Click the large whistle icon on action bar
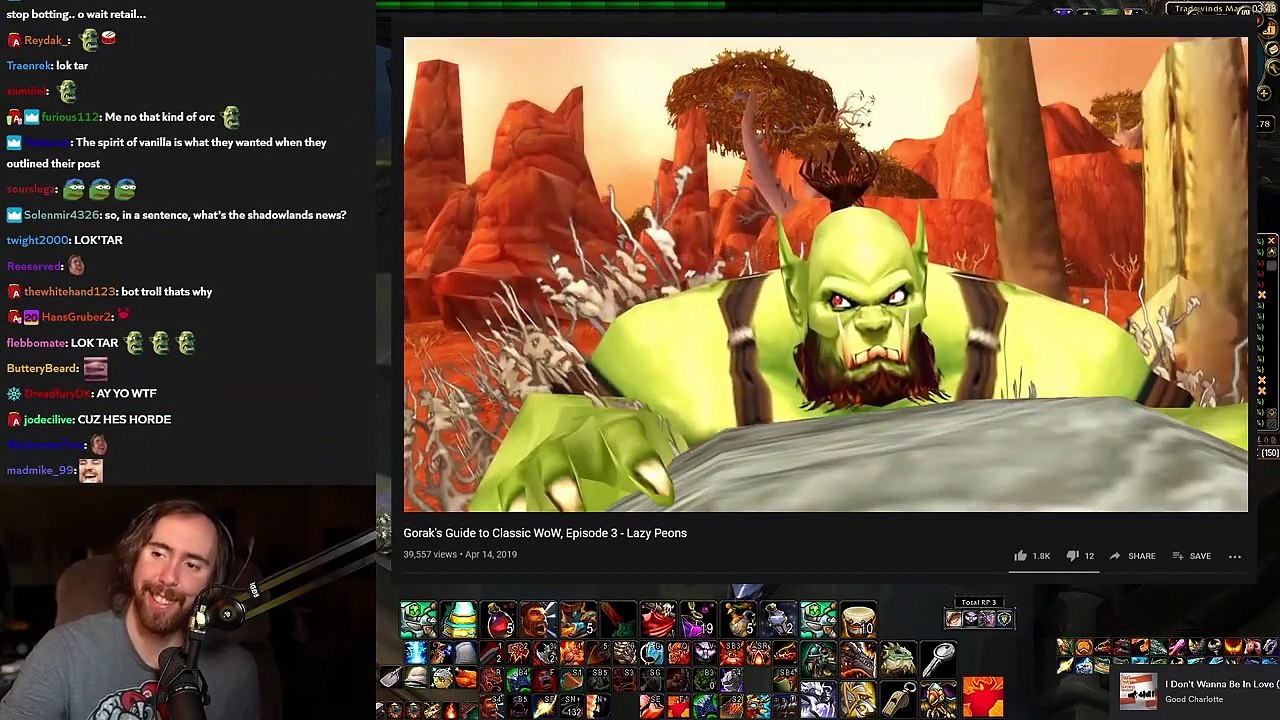The image size is (1280, 720). pos(899,699)
